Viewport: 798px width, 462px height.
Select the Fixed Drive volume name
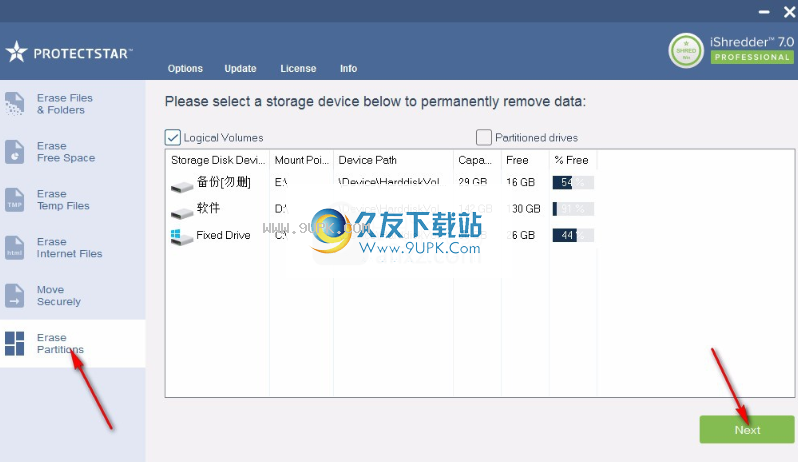[223, 235]
